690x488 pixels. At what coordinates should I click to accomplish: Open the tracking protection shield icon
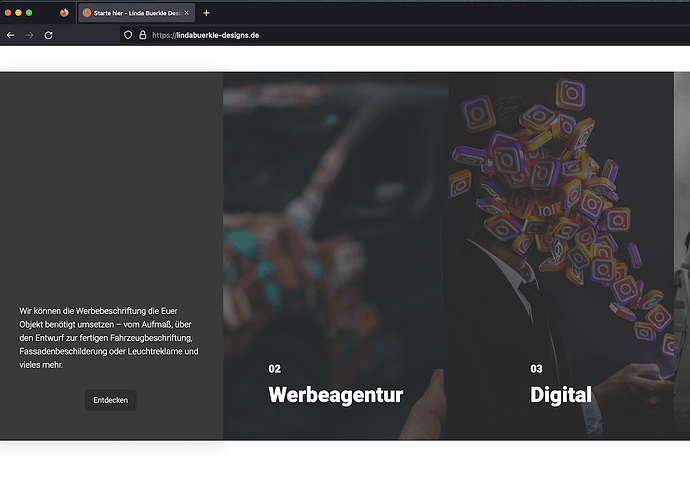pyautogui.click(x=128, y=35)
